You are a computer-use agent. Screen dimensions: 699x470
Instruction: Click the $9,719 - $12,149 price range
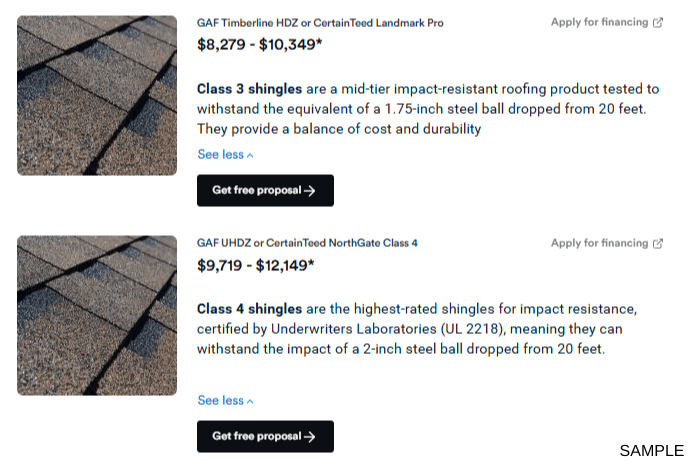coord(256,265)
